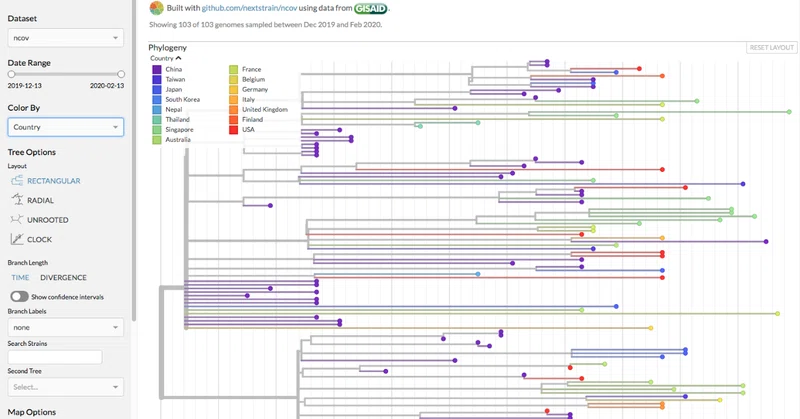Open the Dataset ncov dropdown
This screenshot has width=800, height=419.
click(x=65, y=38)
